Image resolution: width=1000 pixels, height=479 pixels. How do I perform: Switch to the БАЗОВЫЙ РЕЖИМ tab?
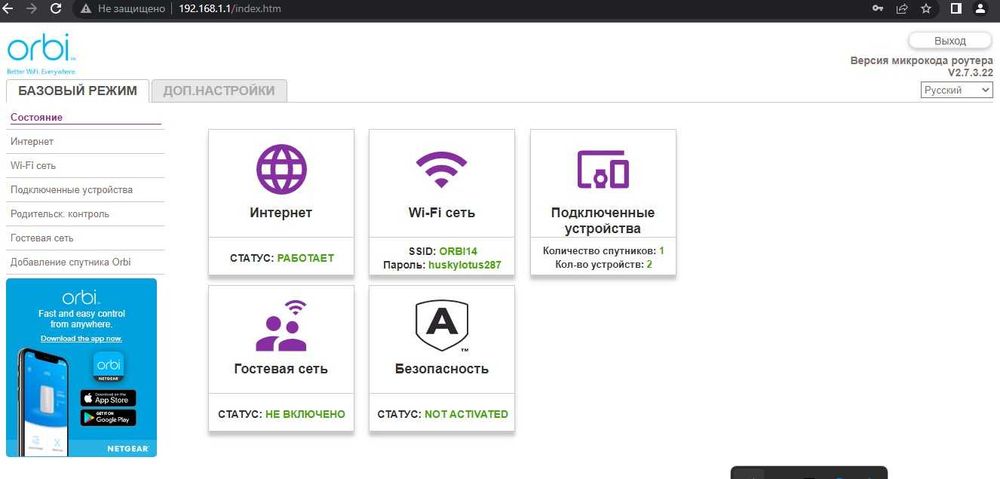tap(77, 91)
